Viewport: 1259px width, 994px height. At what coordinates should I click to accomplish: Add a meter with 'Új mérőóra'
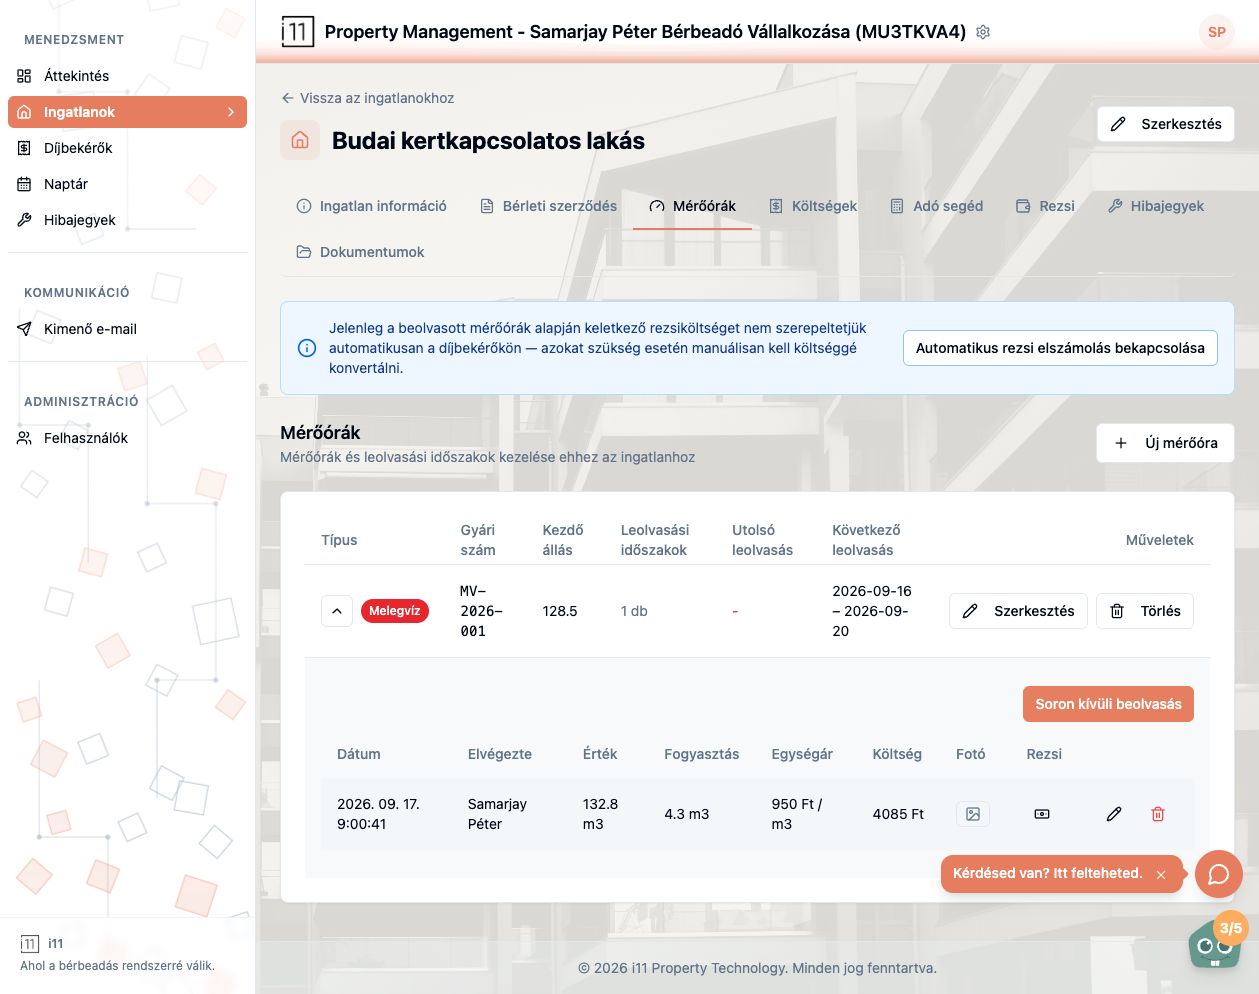click(1166, 443)
